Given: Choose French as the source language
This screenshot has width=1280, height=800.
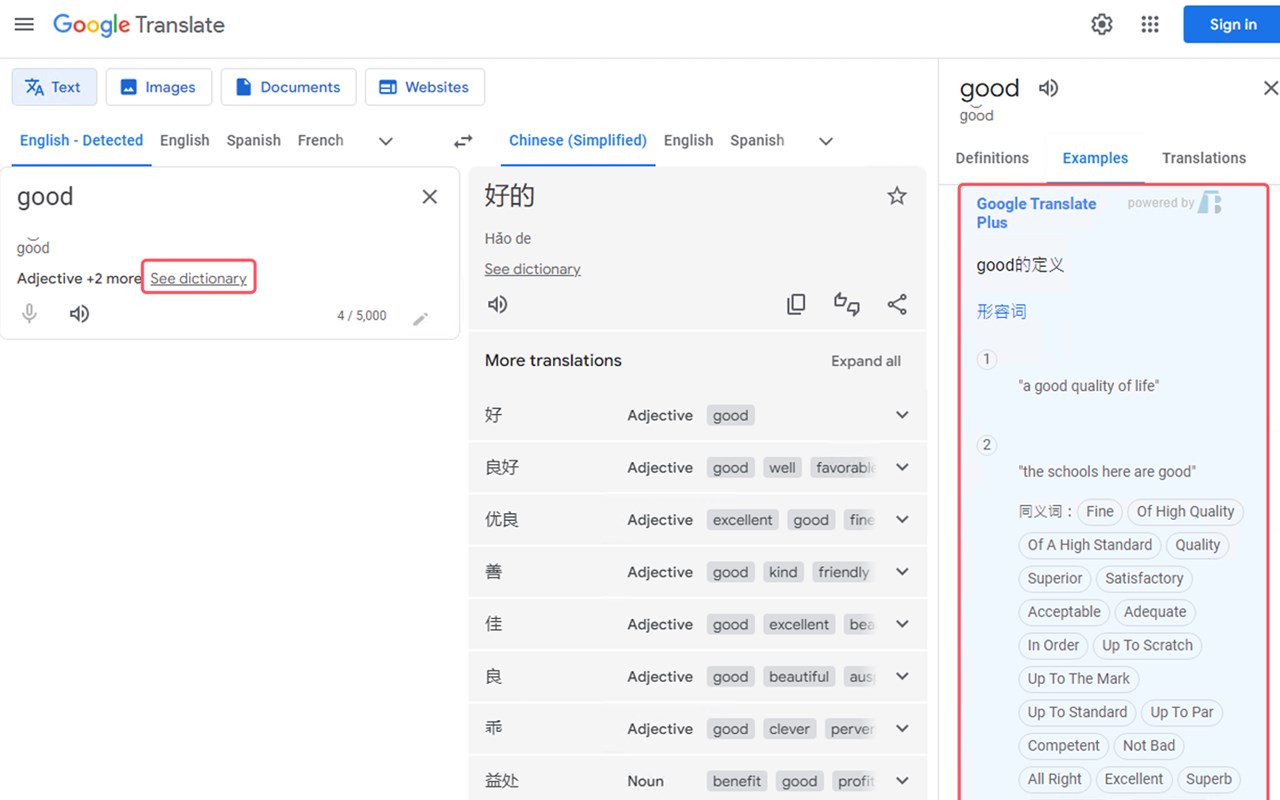Looking at the screenshot, I should click(x=320, y=141).
